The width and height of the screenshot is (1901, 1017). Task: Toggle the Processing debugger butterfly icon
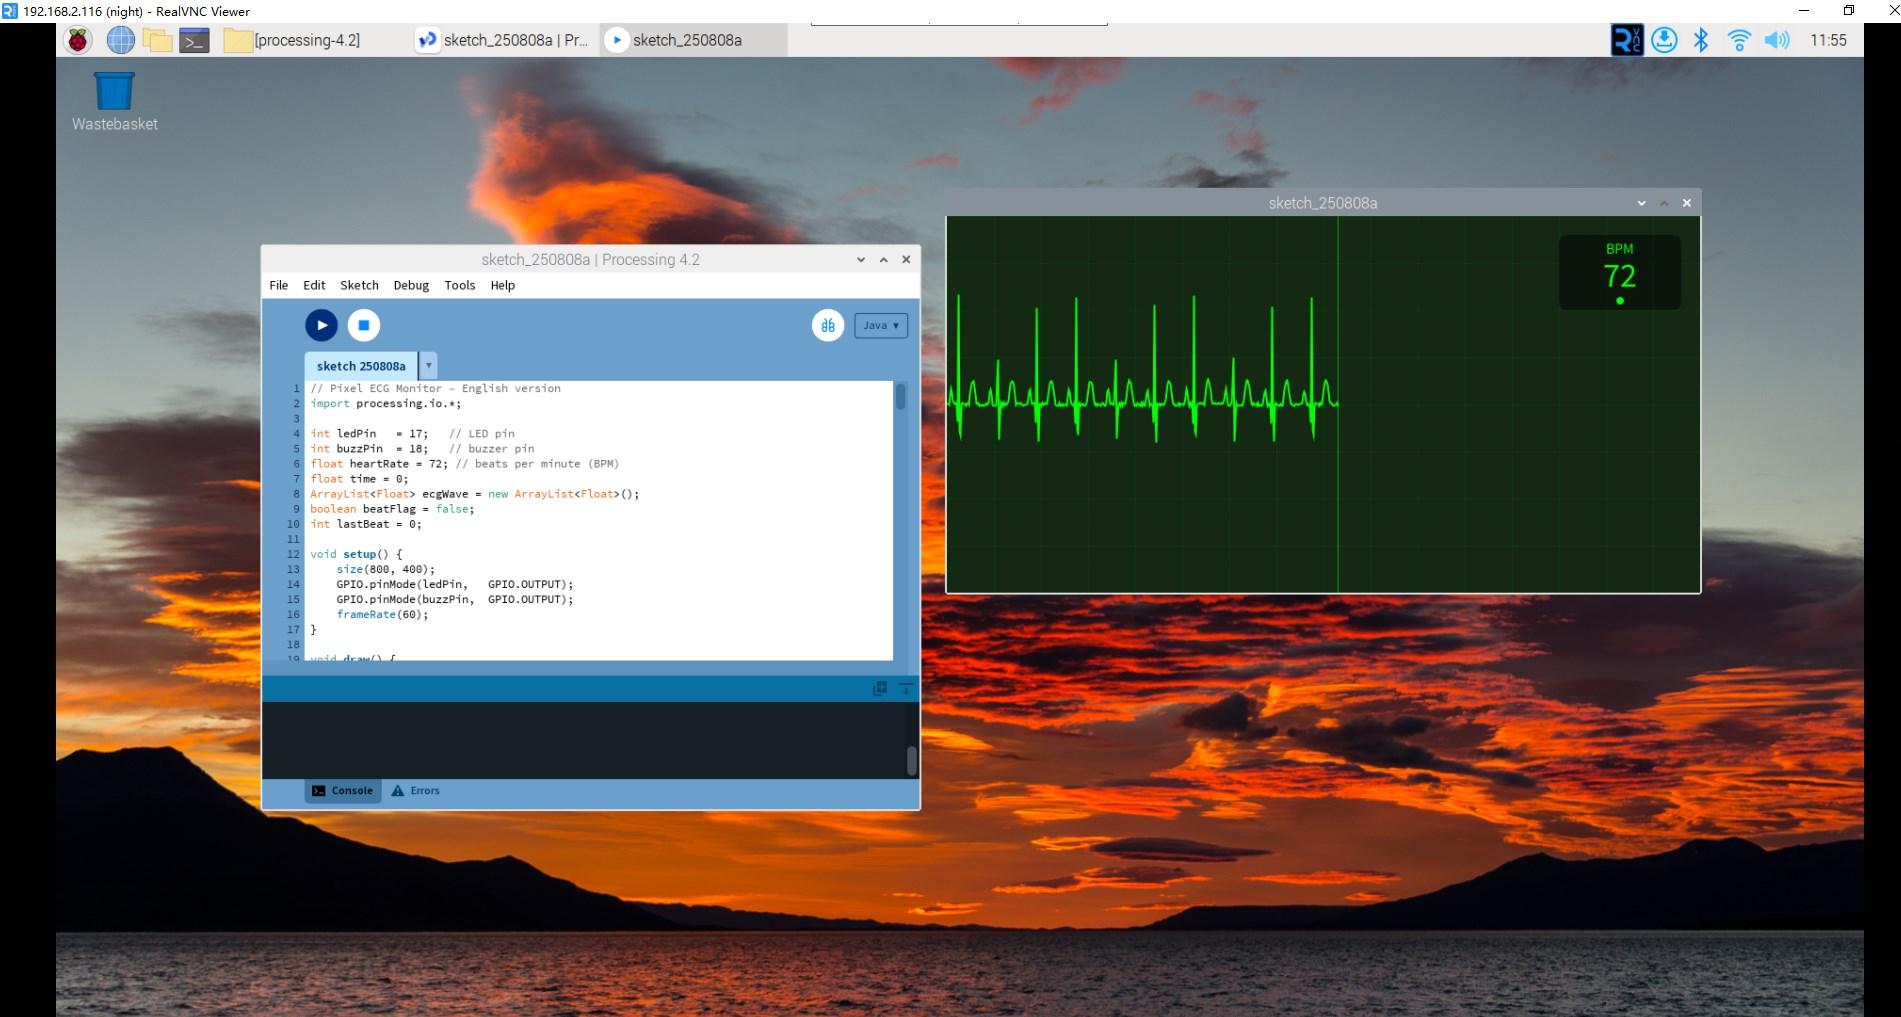click(x=828, y=325)
